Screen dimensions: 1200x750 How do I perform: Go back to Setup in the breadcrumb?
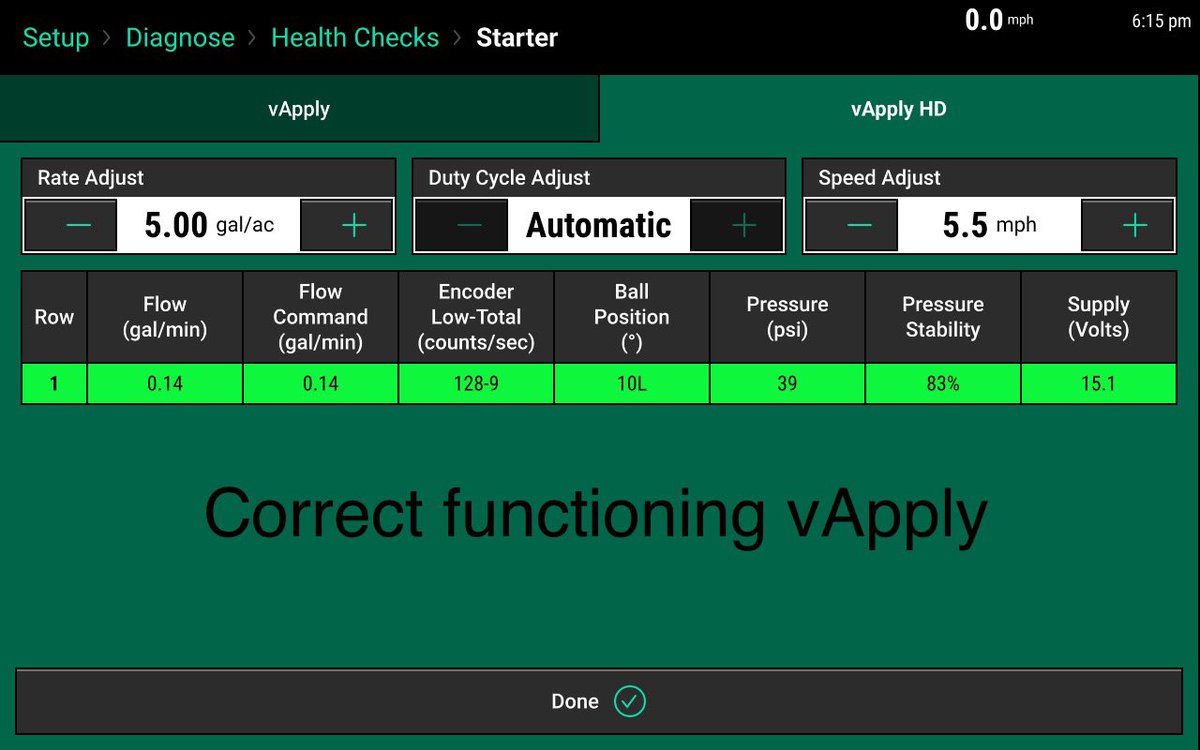click(56, 38)
